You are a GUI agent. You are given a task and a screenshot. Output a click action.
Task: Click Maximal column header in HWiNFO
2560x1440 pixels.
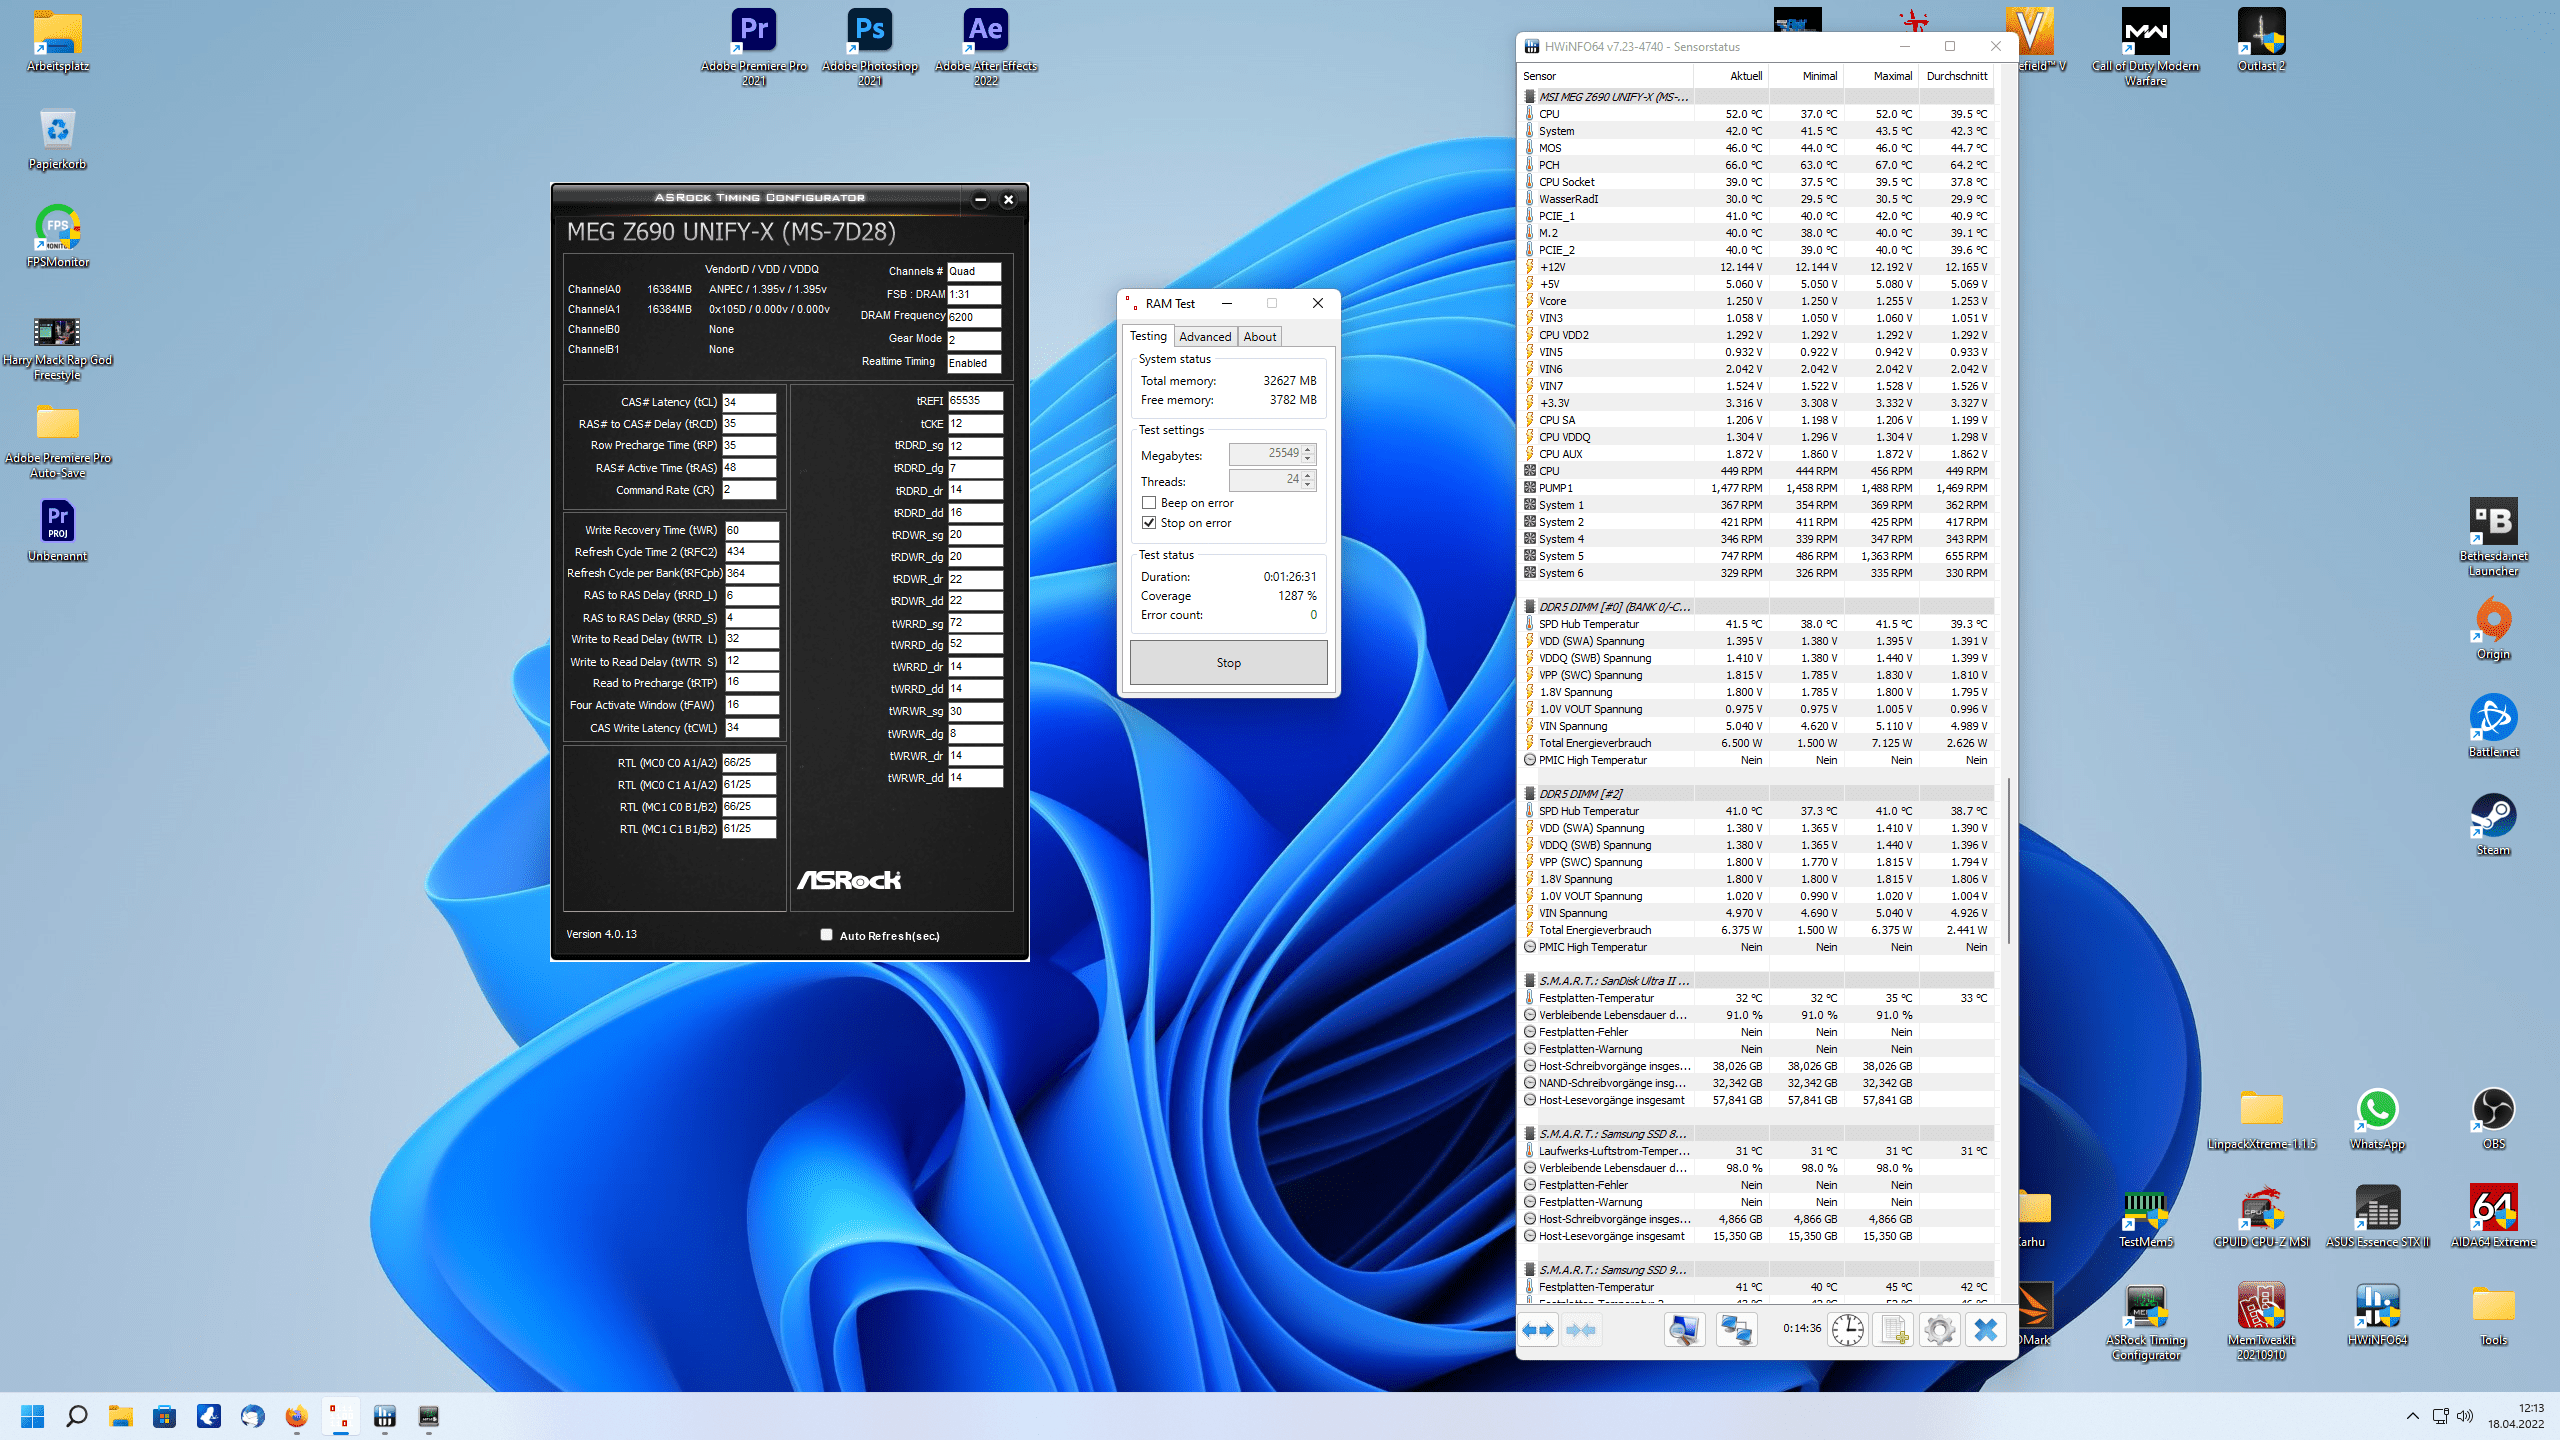[x=1880, y=76]
